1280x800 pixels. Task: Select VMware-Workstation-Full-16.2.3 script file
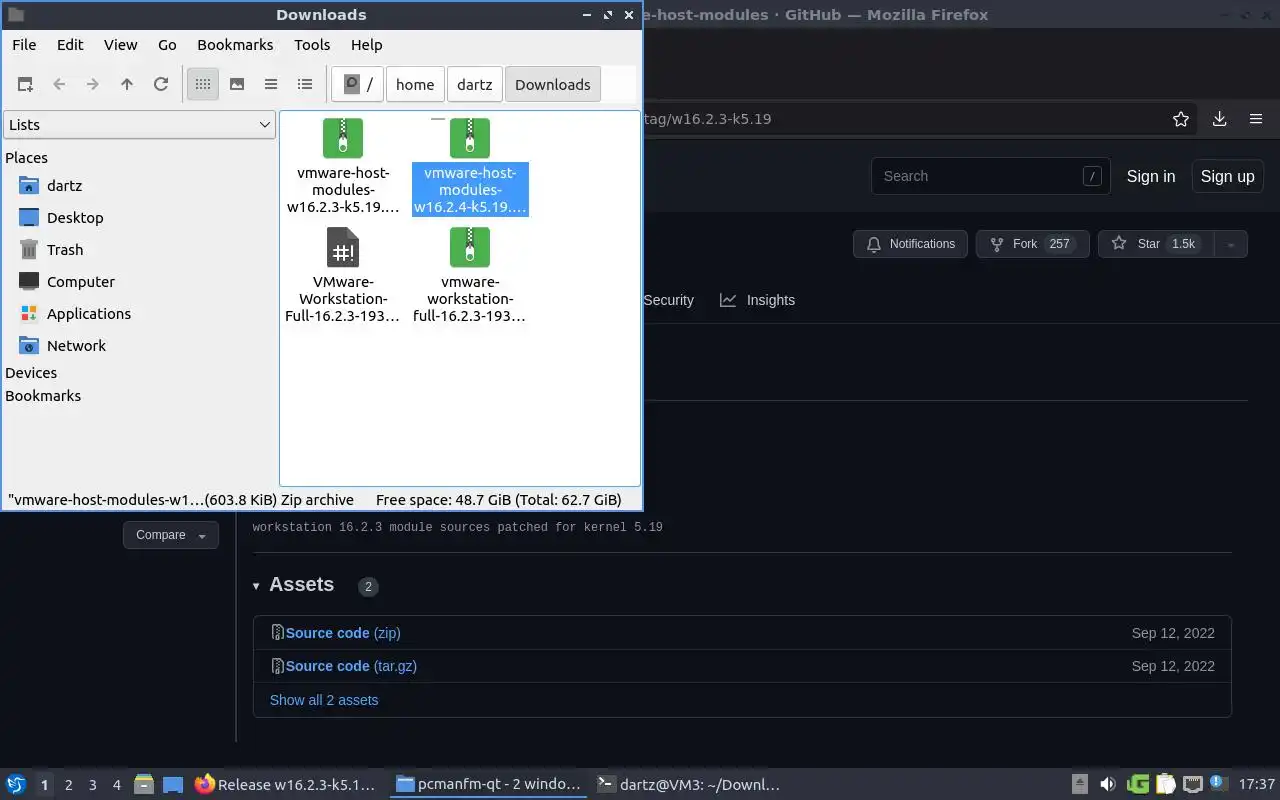pyautogui.click(x=343, y=275)
